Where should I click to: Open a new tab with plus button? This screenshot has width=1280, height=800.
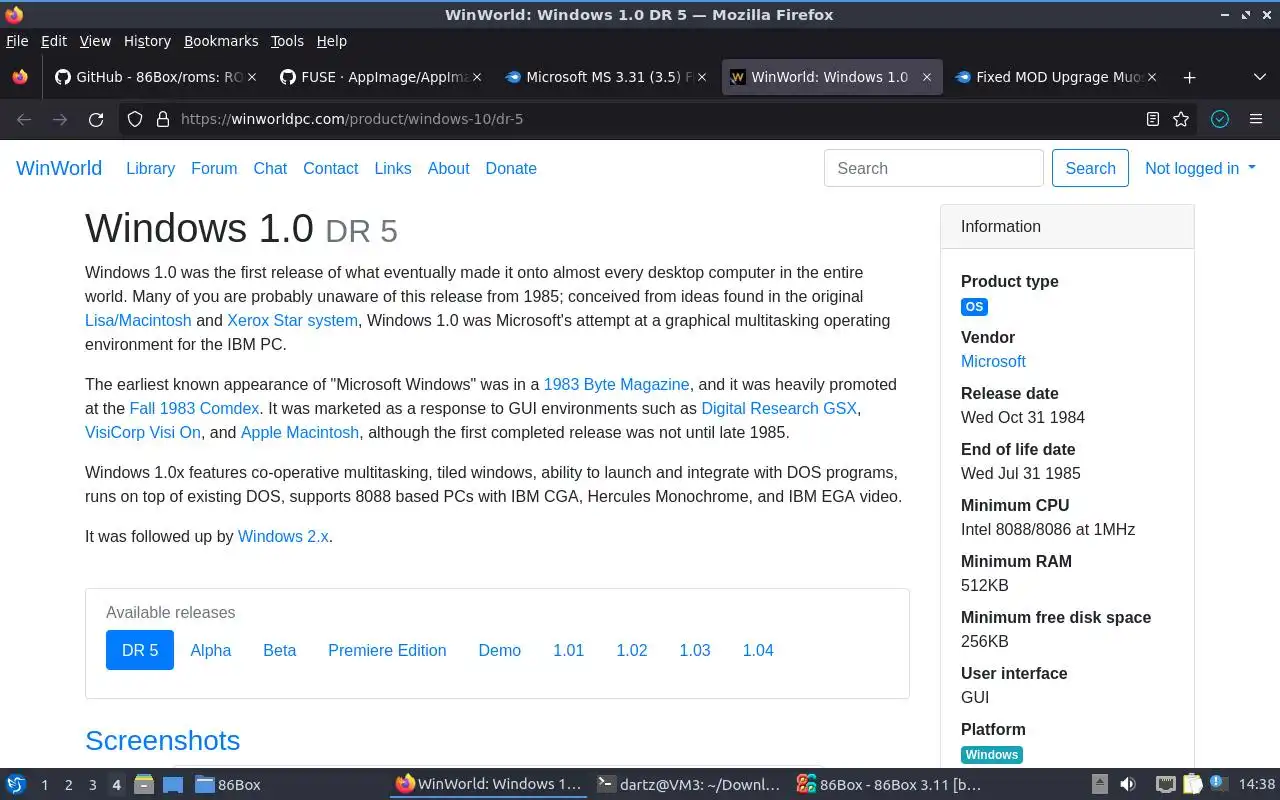(x=1189, y=77)
